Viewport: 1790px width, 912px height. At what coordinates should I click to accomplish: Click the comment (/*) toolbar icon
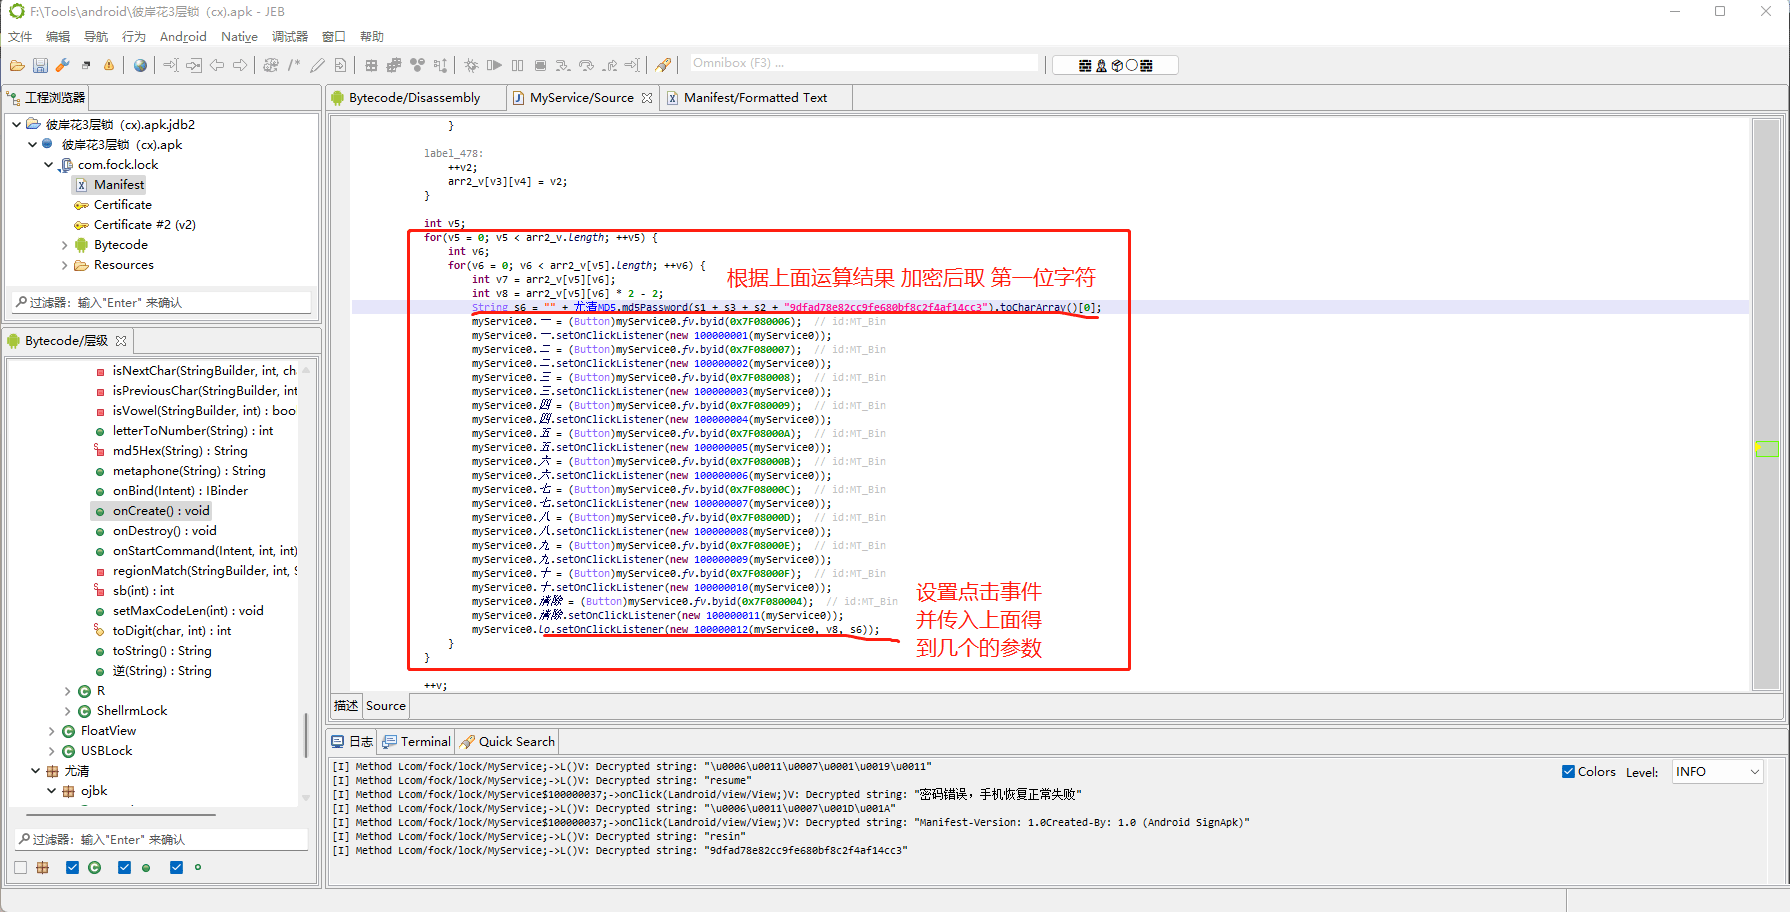pos(294,65)
